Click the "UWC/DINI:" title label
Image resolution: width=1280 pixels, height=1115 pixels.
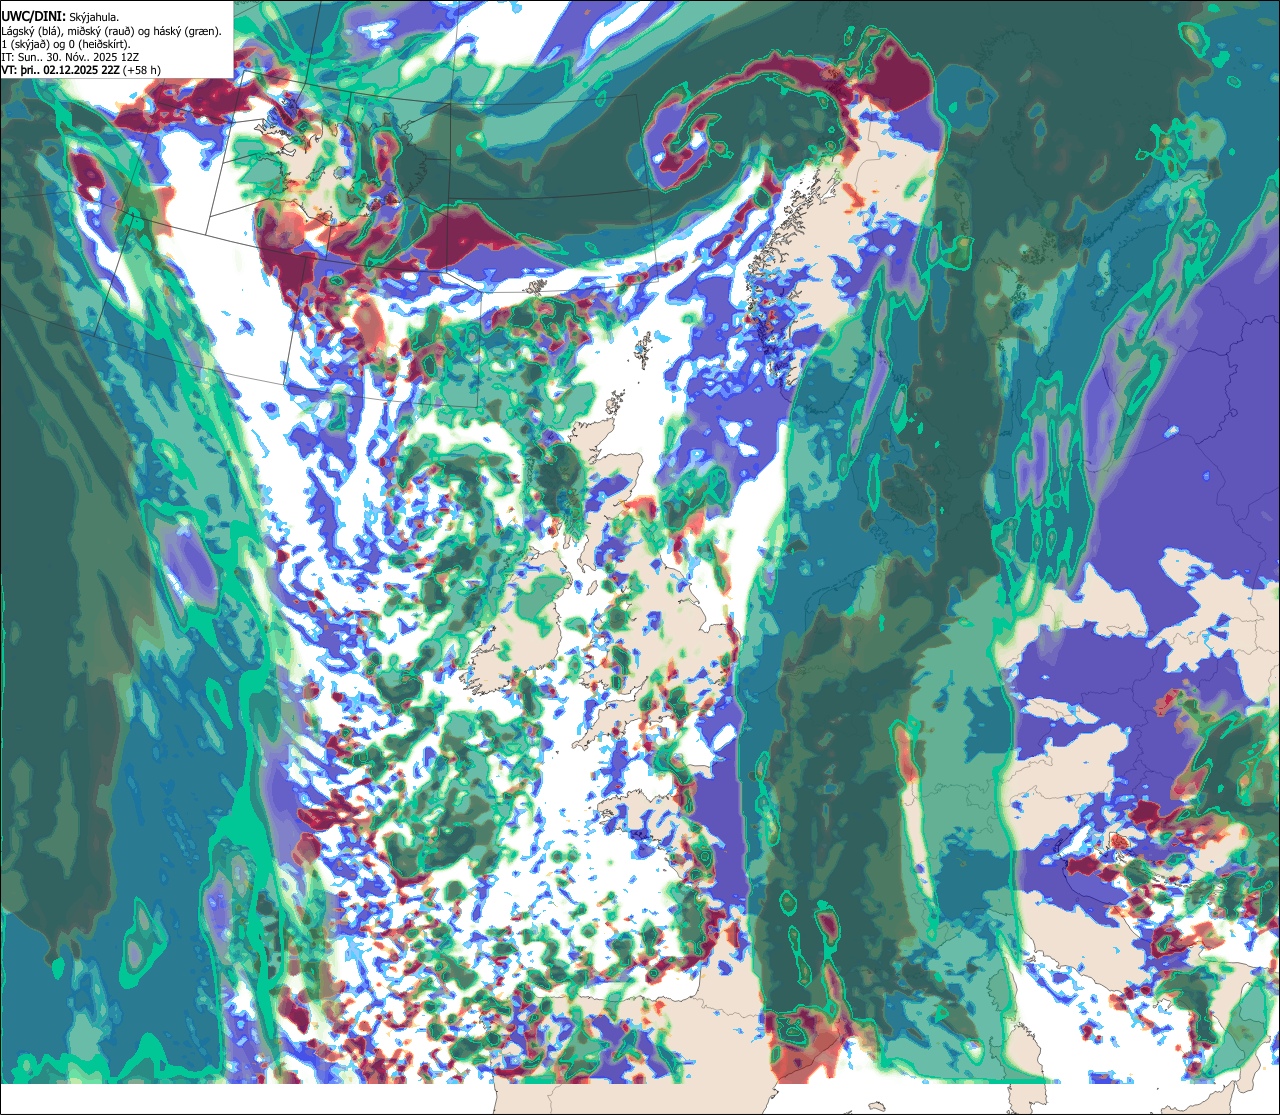click(x=34, y=16)
